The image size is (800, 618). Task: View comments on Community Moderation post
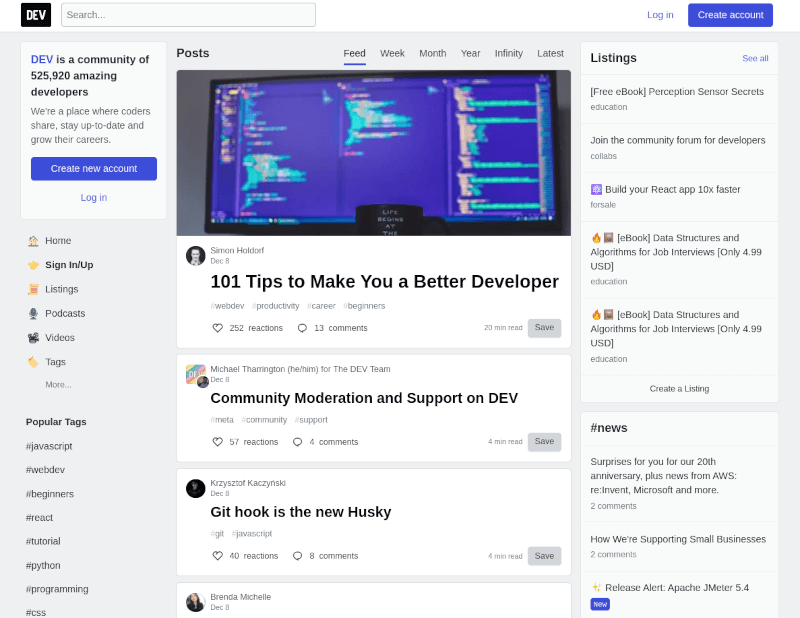click(297, 441)
